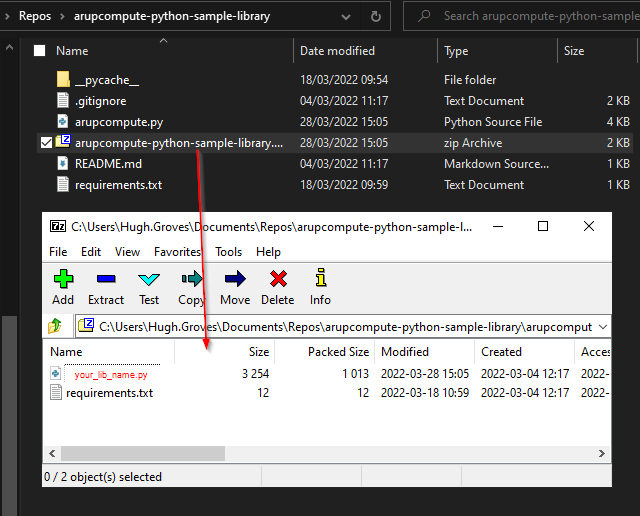Click the arupcompute.py Python file icon

pos(62,121)
